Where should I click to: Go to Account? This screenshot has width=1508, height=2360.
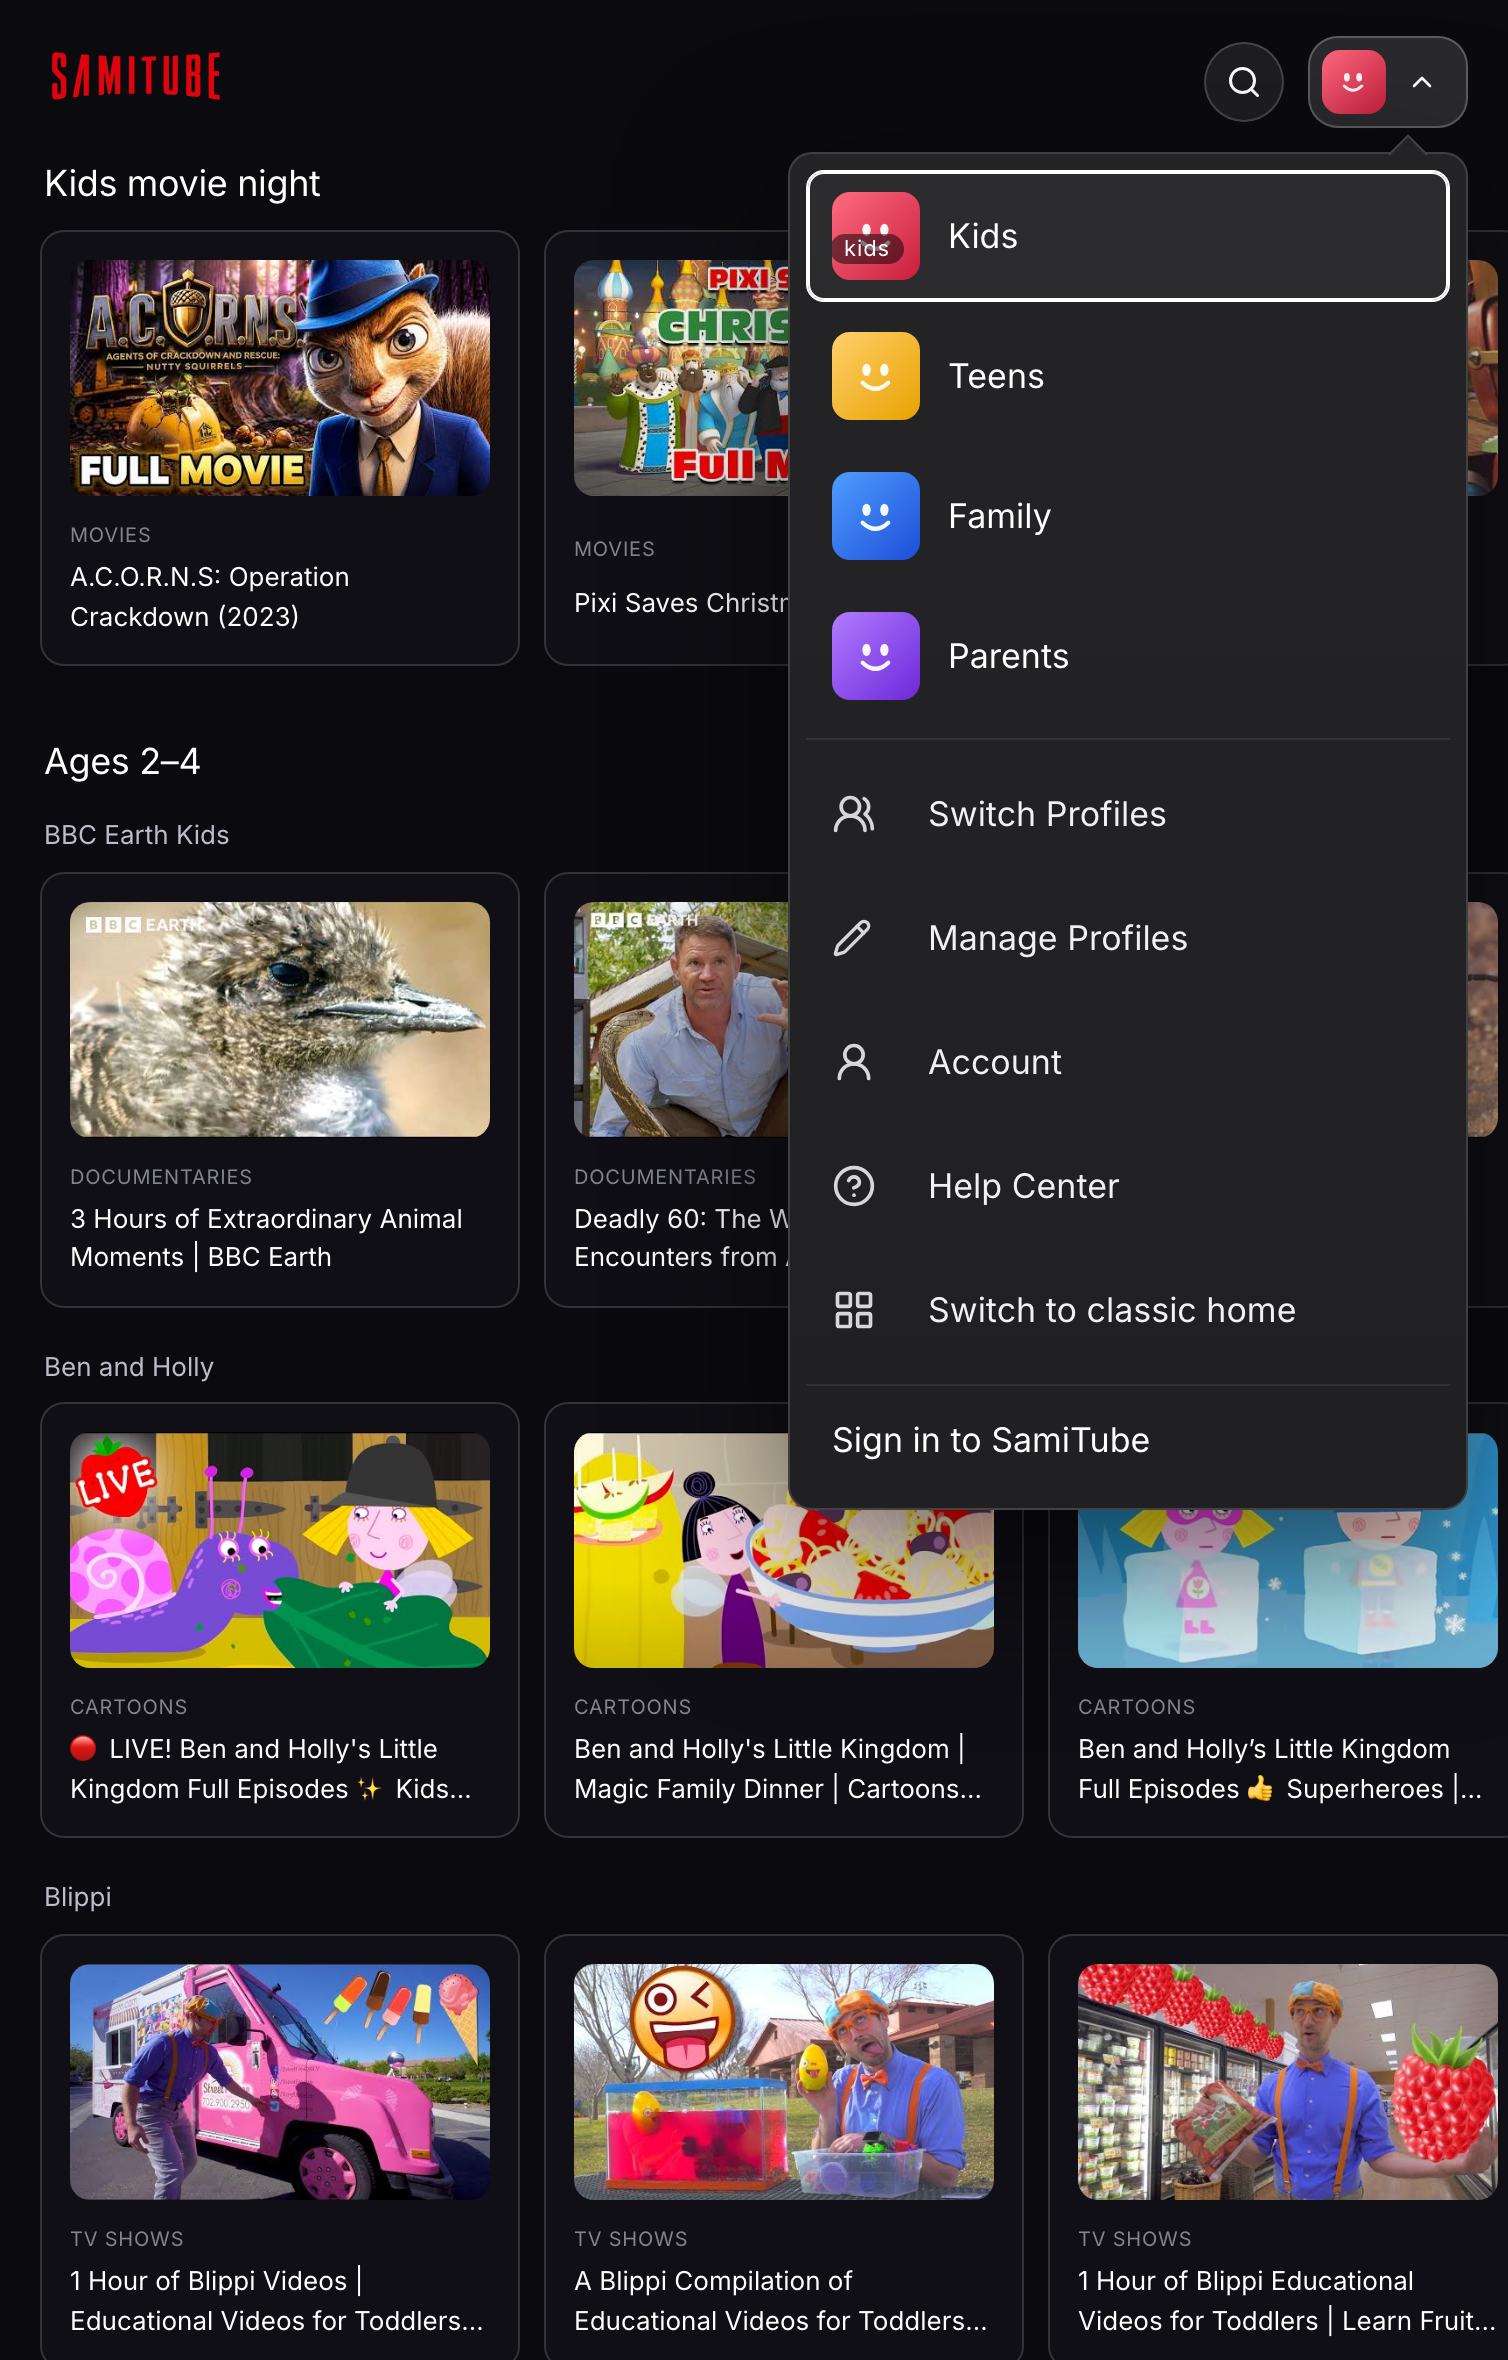coord(1127,1062)
